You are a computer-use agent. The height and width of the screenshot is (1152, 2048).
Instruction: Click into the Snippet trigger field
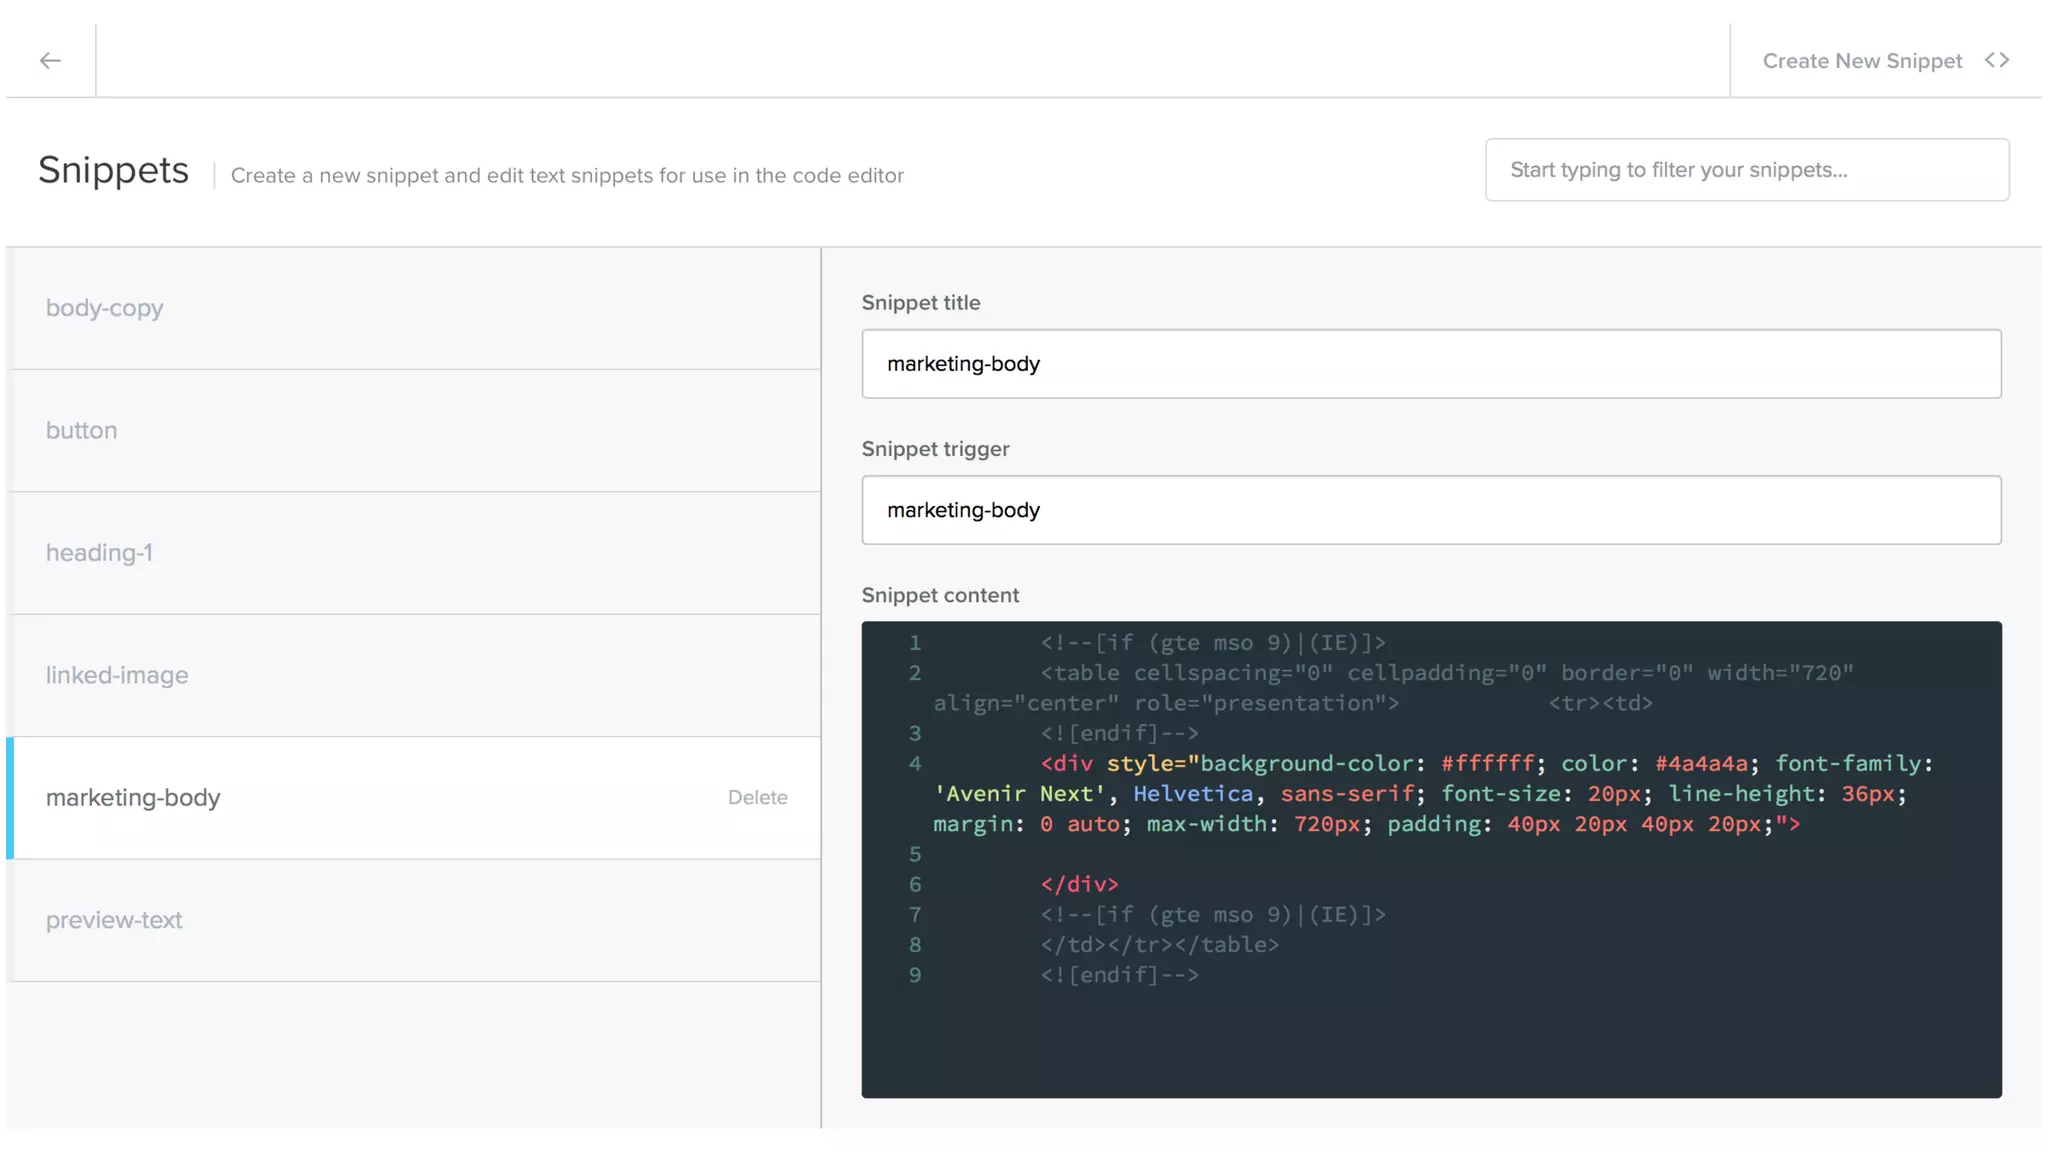[1430, 510]
